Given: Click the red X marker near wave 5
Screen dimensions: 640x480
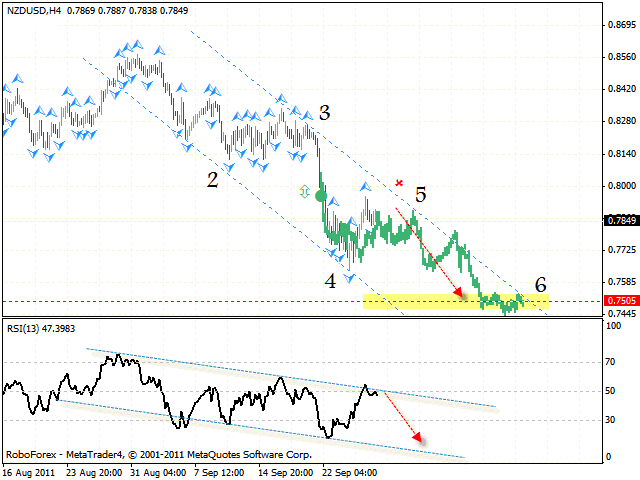Looking at the screenshot, I should (400, 183).
